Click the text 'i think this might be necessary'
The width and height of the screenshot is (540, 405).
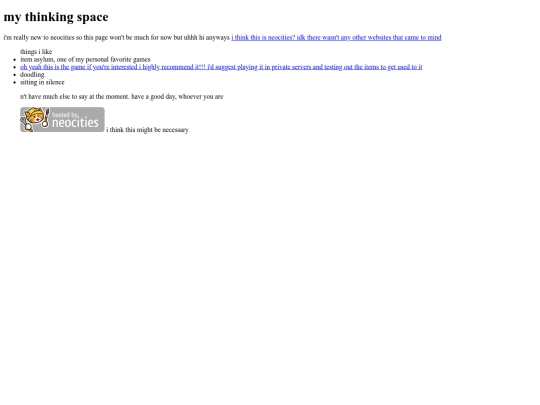147,130
